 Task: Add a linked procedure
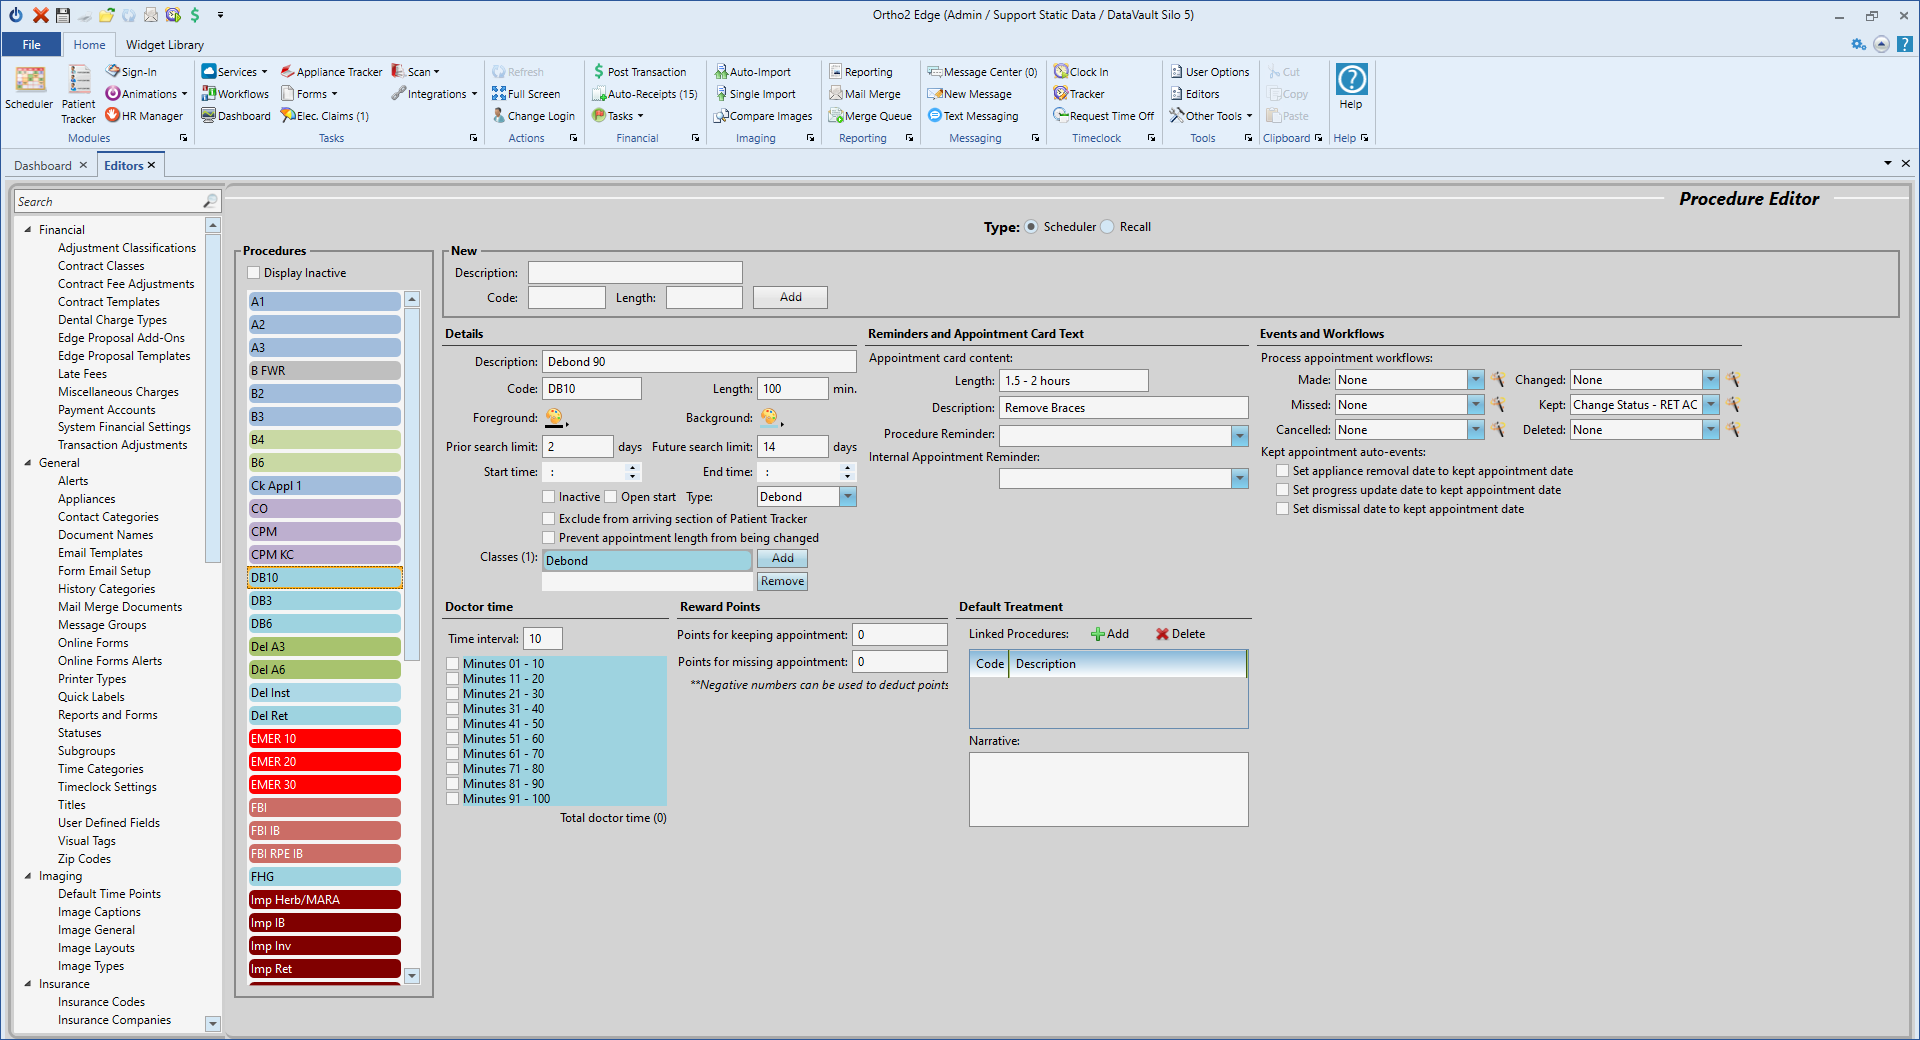tap(1110, 634)
